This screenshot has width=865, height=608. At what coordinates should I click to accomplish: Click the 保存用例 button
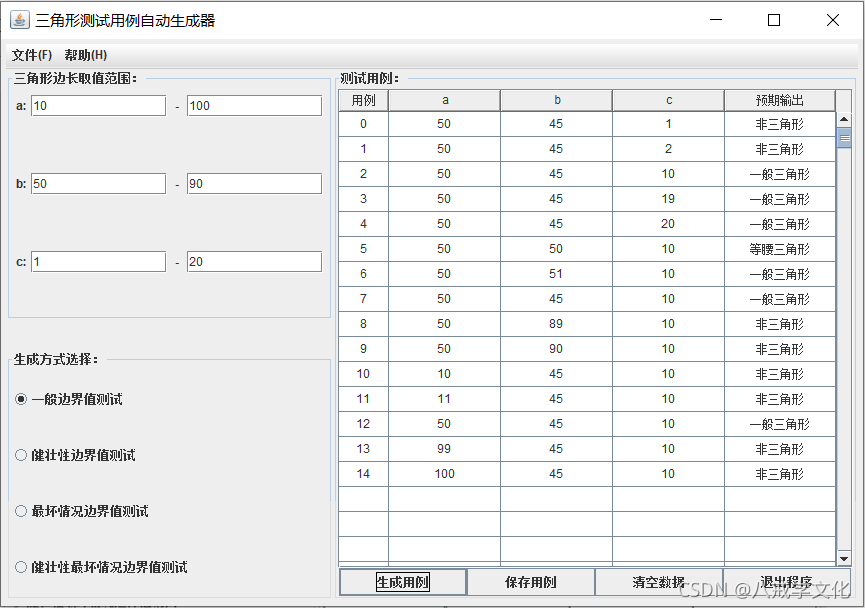tap(531, 582)
